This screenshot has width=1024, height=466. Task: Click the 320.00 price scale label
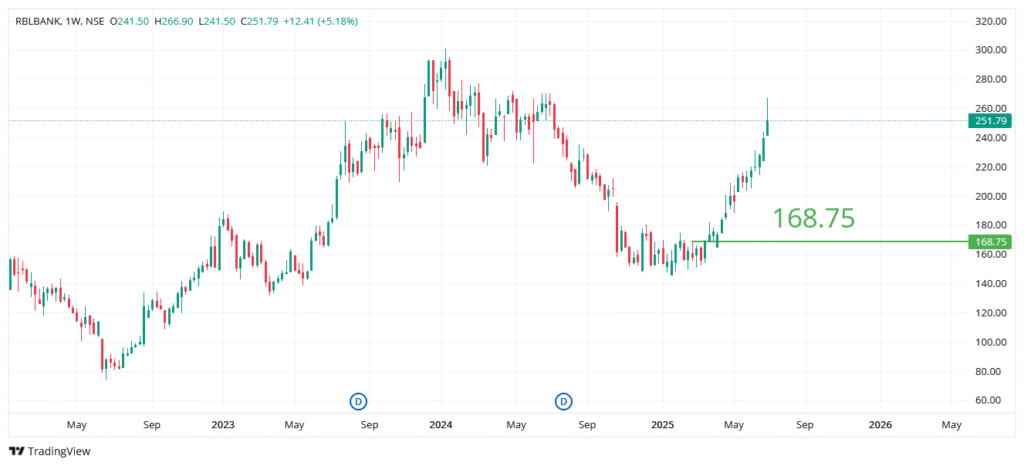(989, 21)
